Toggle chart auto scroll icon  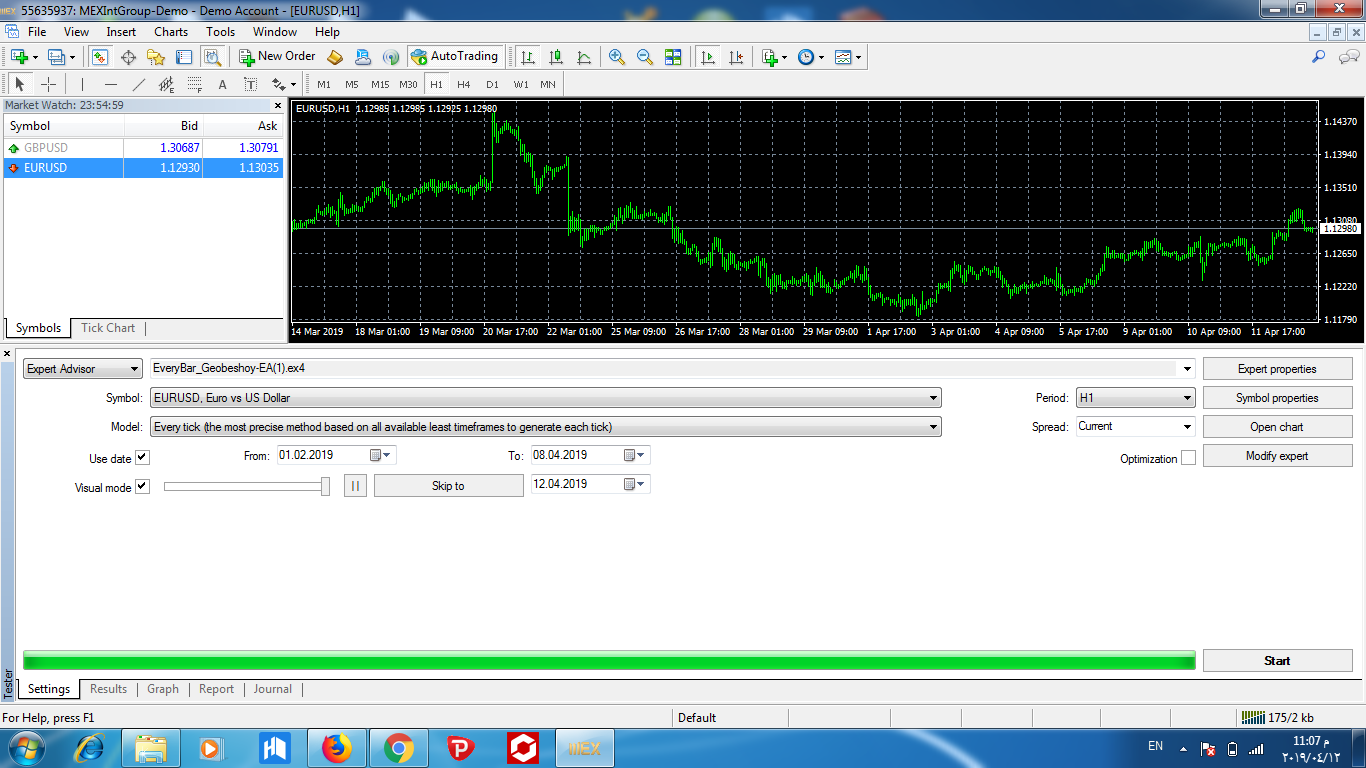708,57
